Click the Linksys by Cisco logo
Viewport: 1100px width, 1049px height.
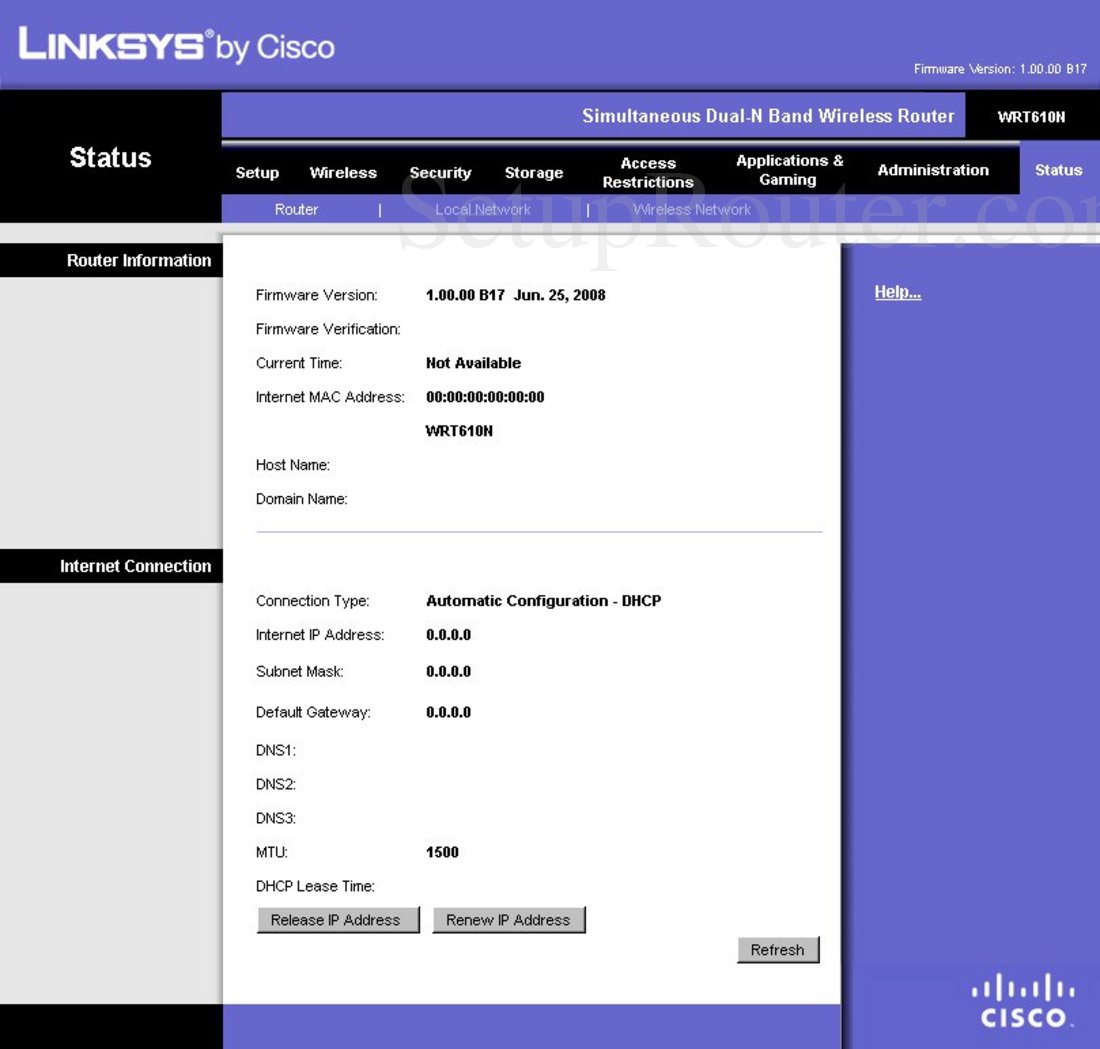[177, 45]
